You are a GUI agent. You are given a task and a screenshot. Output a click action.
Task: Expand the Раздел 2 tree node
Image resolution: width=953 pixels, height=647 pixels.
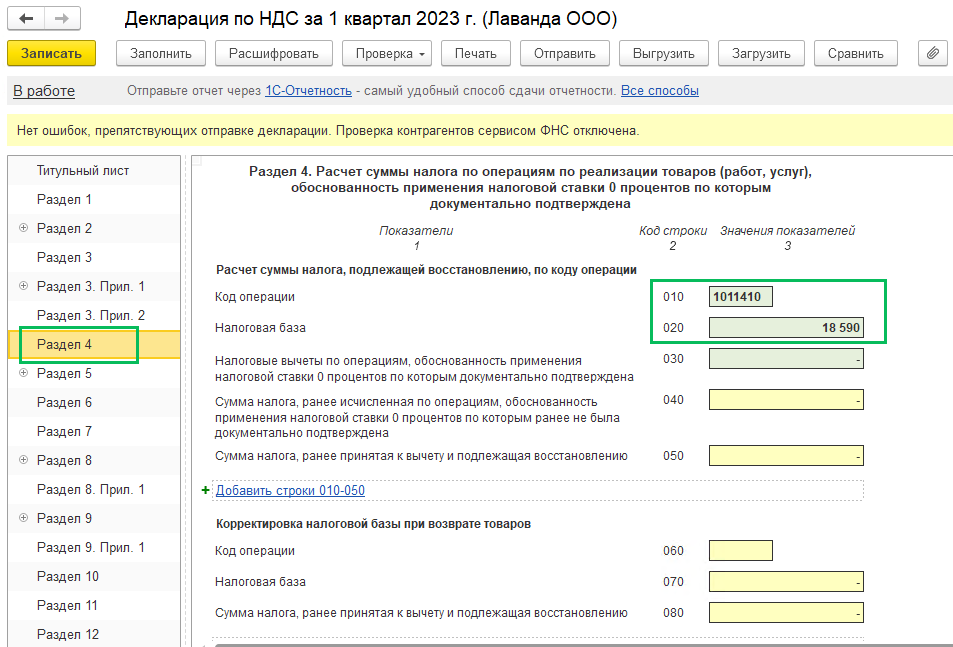24,228
